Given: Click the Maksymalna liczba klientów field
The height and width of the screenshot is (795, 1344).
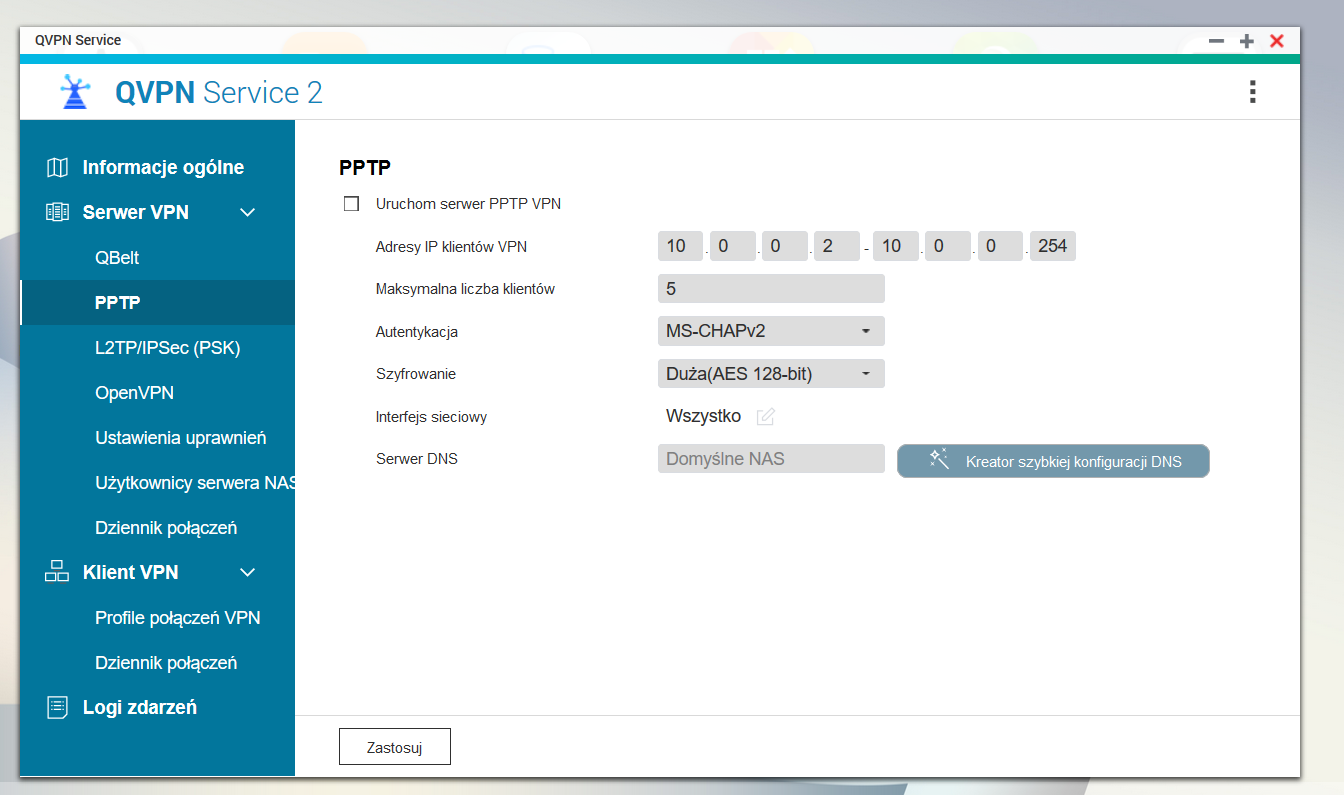Looking at the screenshot, I should point(771,288).
